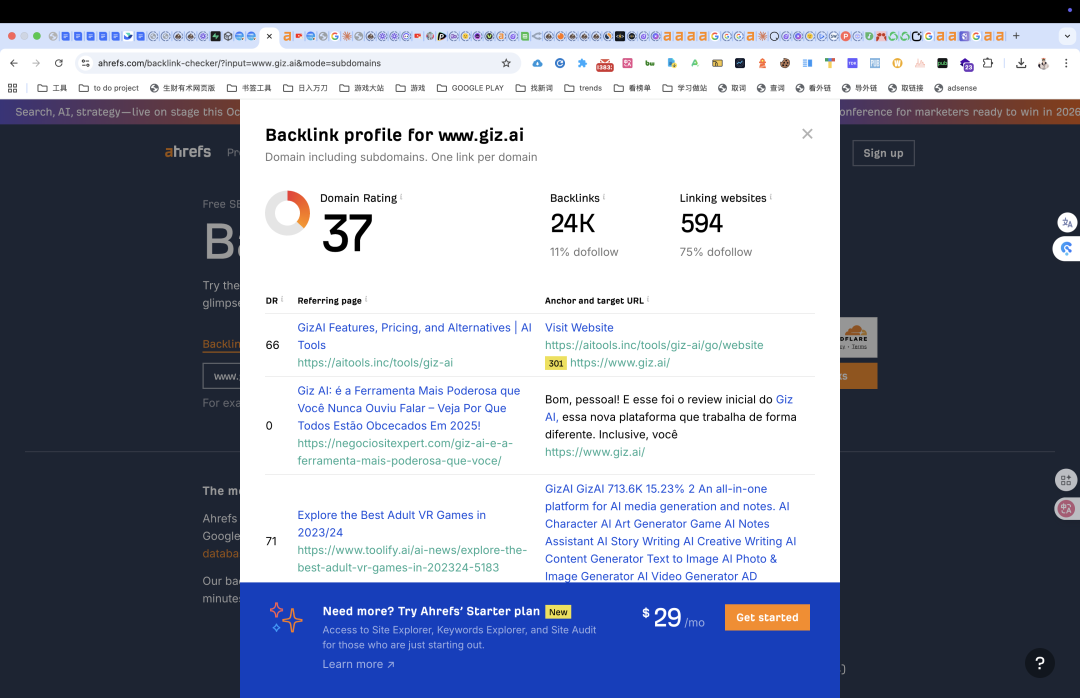This screenshot has width=1080, height=698.
Task: Click the 24K backlinks value
Action: click(x=572, y=223)
